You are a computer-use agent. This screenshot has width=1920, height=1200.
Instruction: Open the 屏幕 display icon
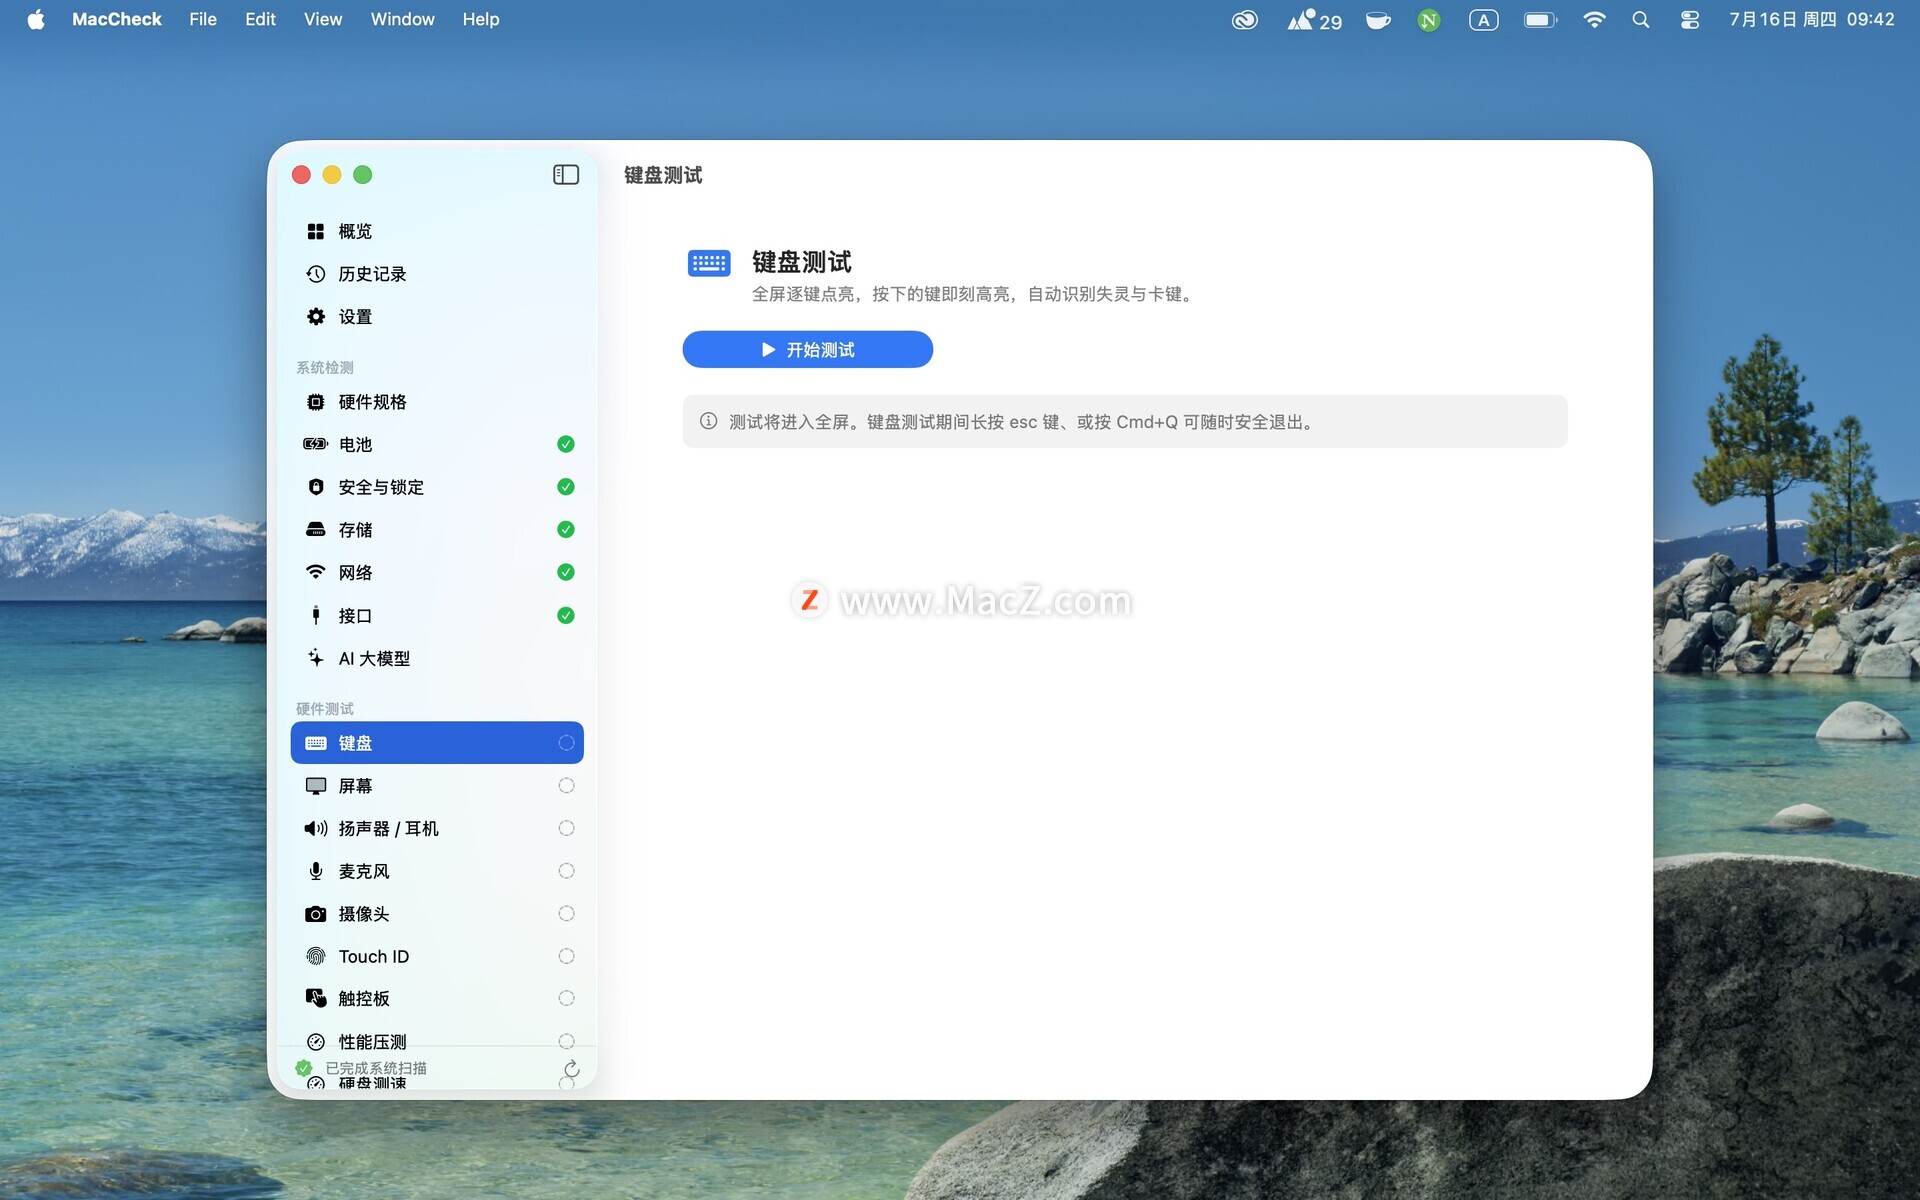pyautogui.click(x=316, y=786)
